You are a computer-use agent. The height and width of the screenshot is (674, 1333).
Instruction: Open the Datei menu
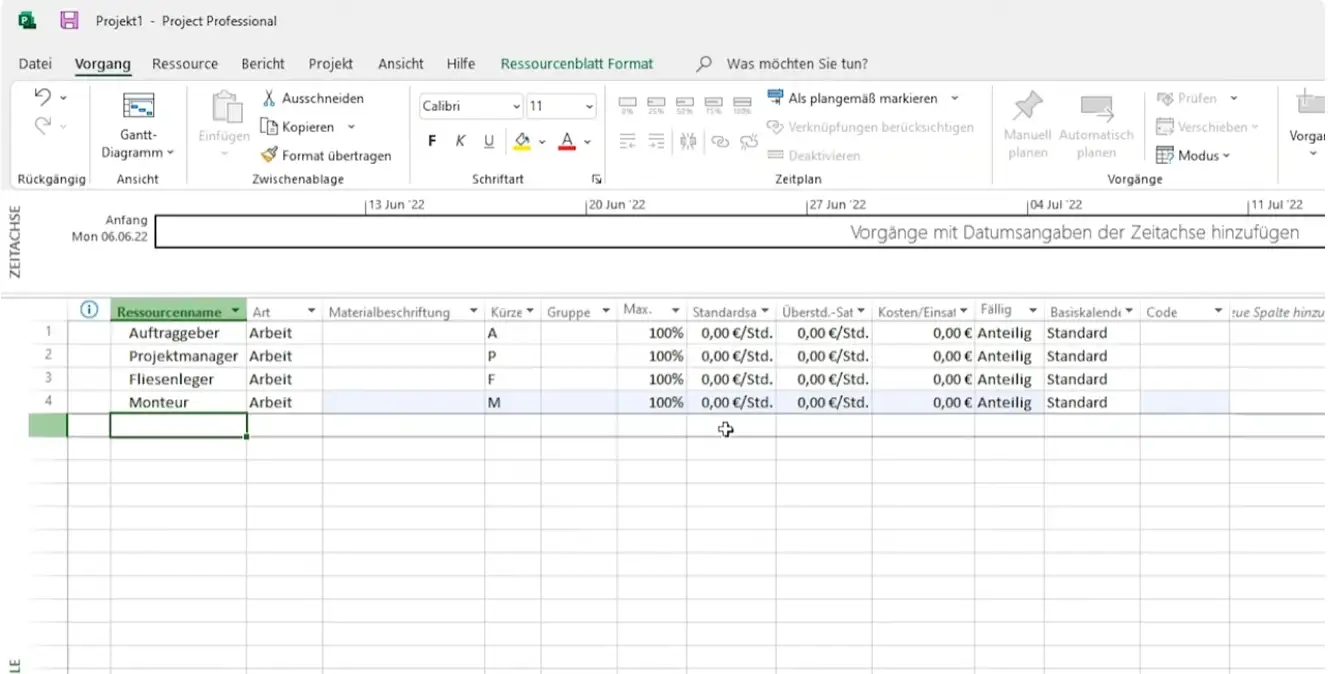(x=35, y=63)
